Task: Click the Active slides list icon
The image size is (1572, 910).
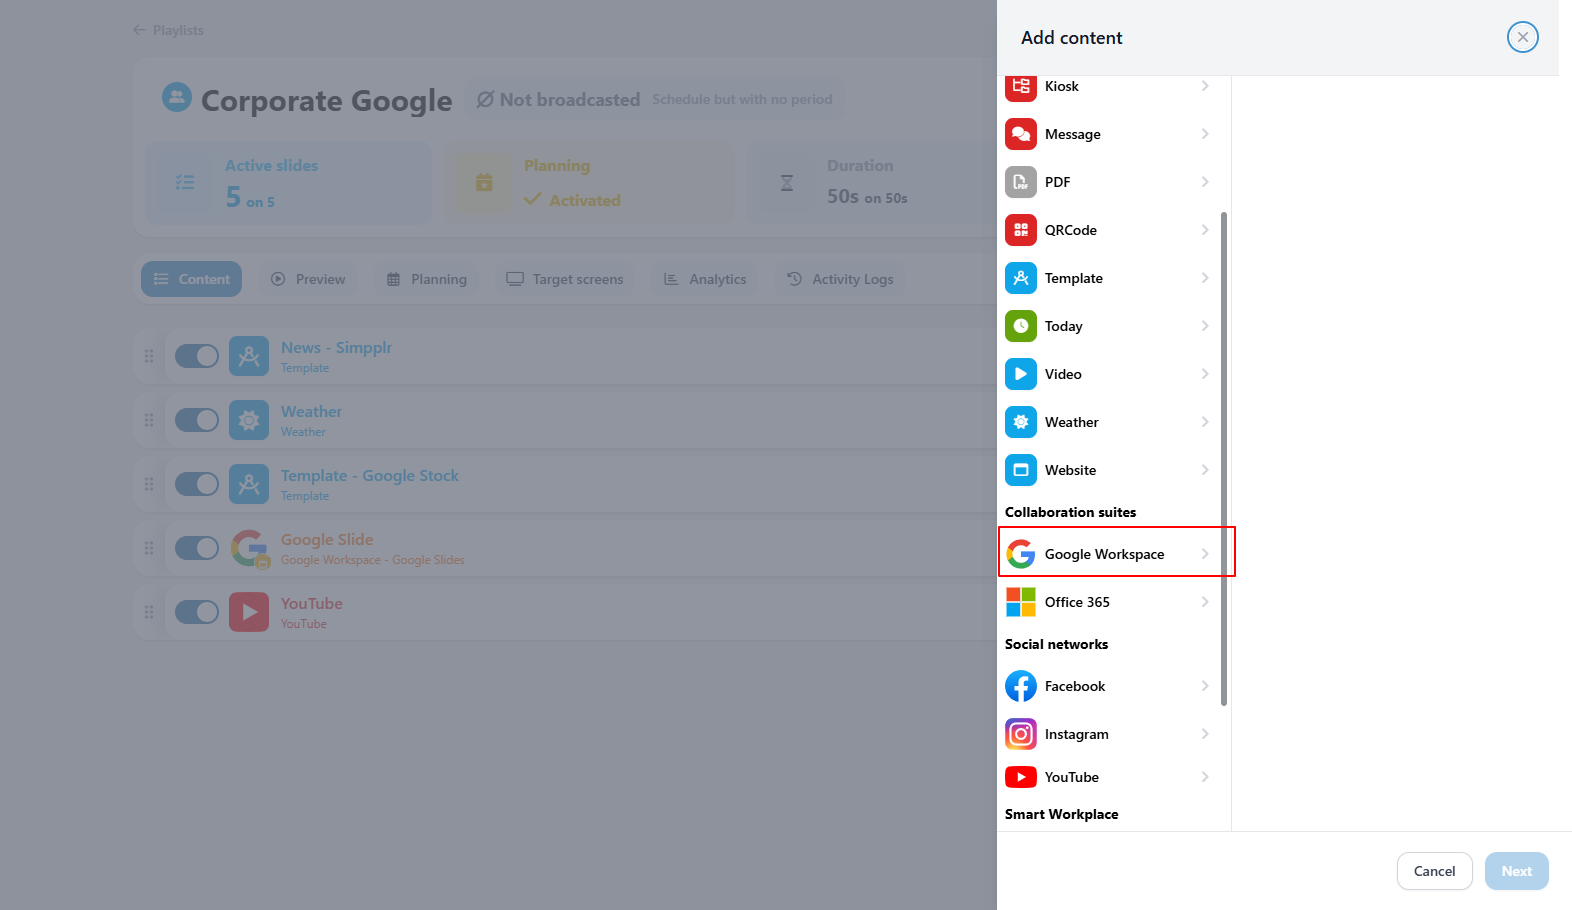Action: tap(185, 182)
